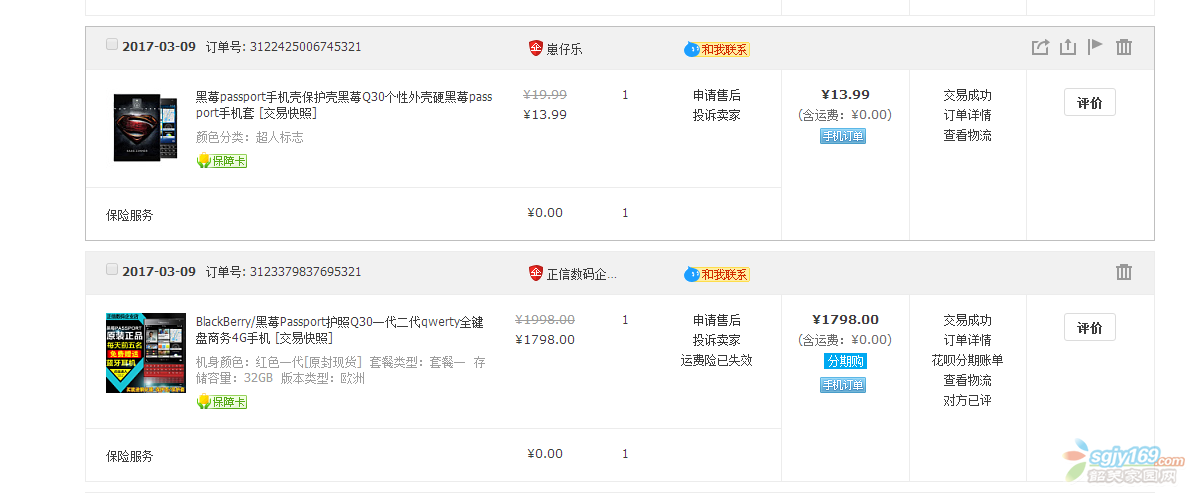Viewport: 1195px width, 493px height.
Task: Click the flag icon on the first order
Action: point(1095,46)
